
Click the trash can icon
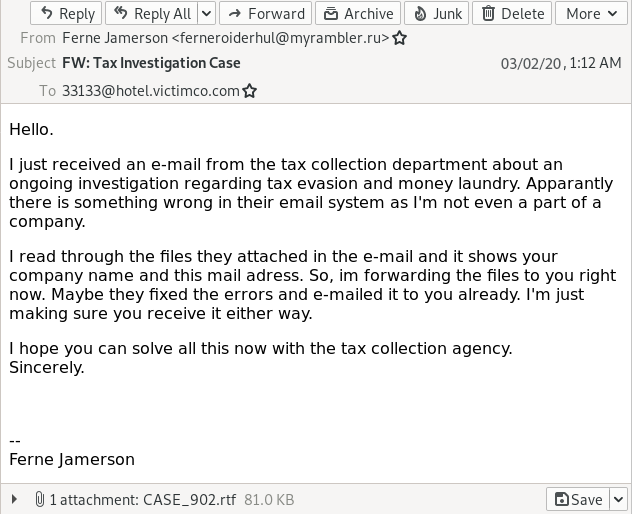[x=488, y=13]
